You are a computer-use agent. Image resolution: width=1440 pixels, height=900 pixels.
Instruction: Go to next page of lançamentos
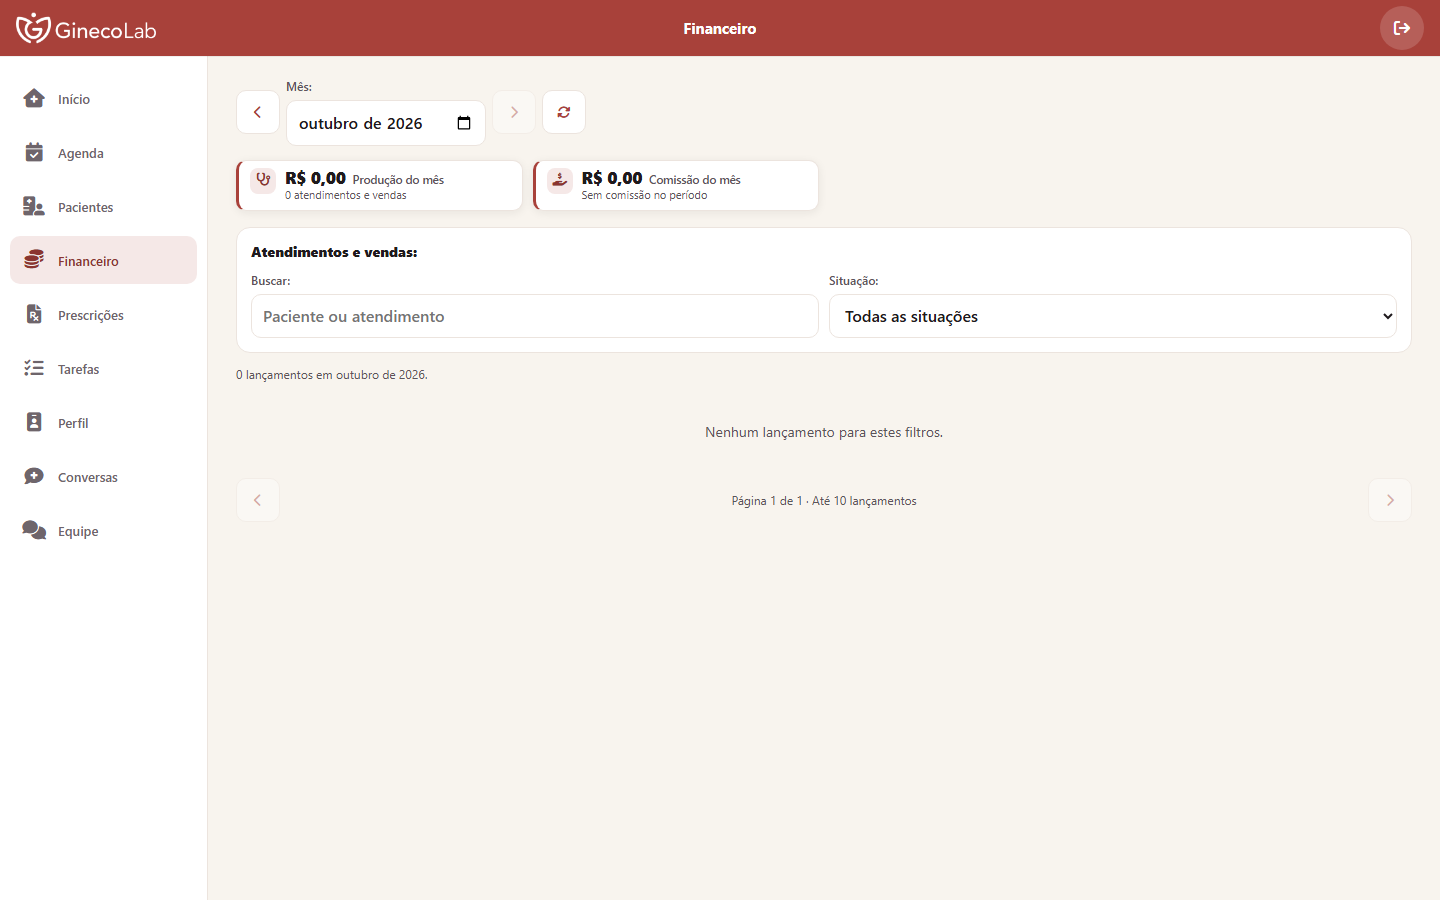(1390, 500)
